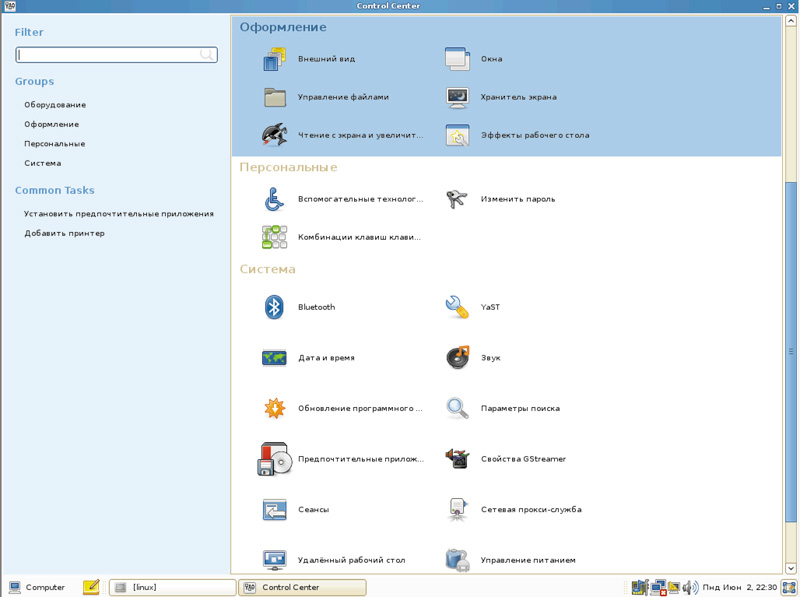This screenshot has height=597, width=800.
Task: Open Управление питанием power management
Action: (457, 560)
